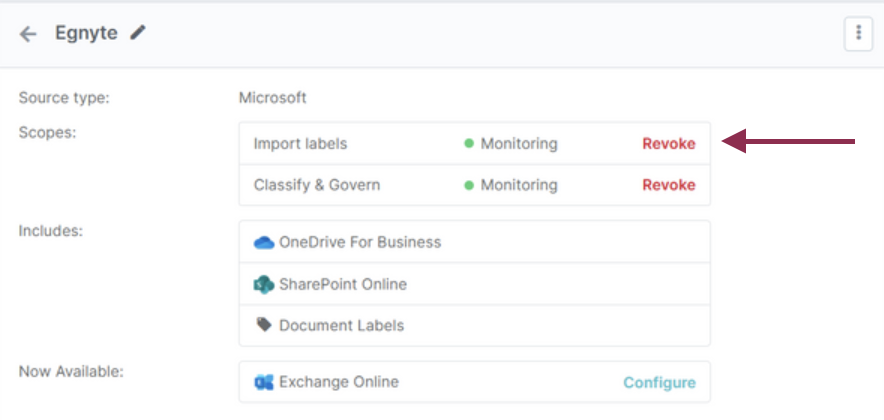The height and width of the screenshot is (420, 884).
Task: Click the Document Labels tag icon
Action: (x=264, y=325)
